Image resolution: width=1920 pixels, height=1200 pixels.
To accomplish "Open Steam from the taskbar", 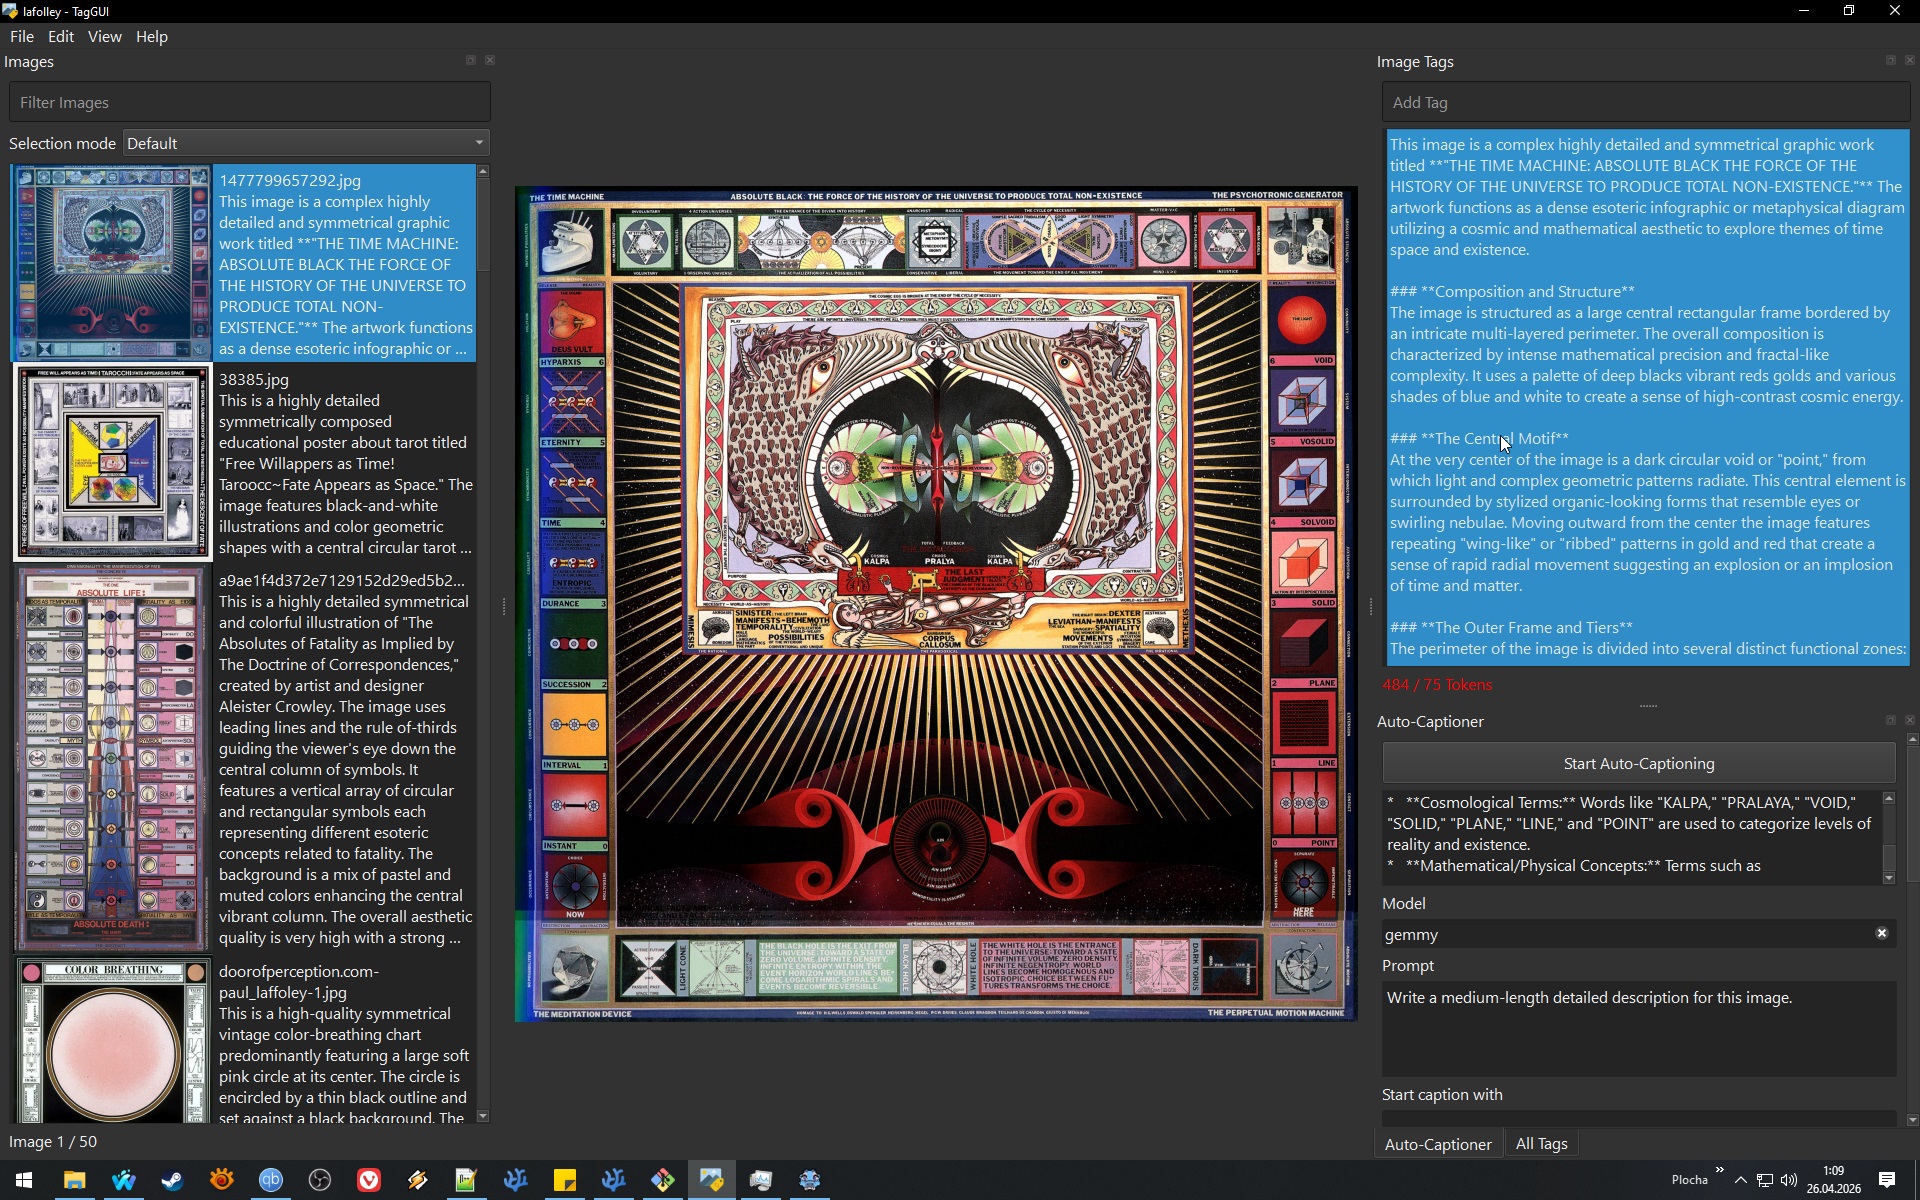I will tap(172, 1181).
